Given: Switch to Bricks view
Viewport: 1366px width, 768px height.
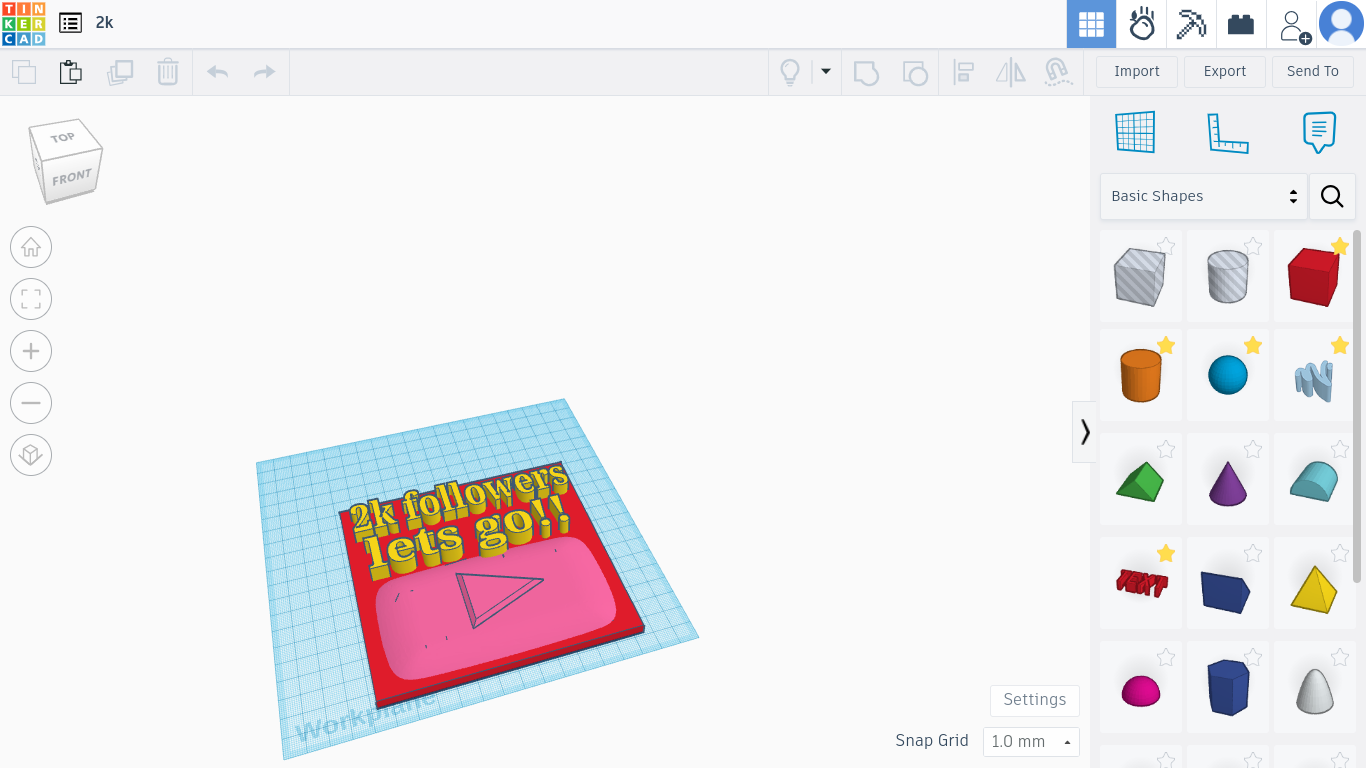Looking at the screenshot, I should click(1241, 24).
